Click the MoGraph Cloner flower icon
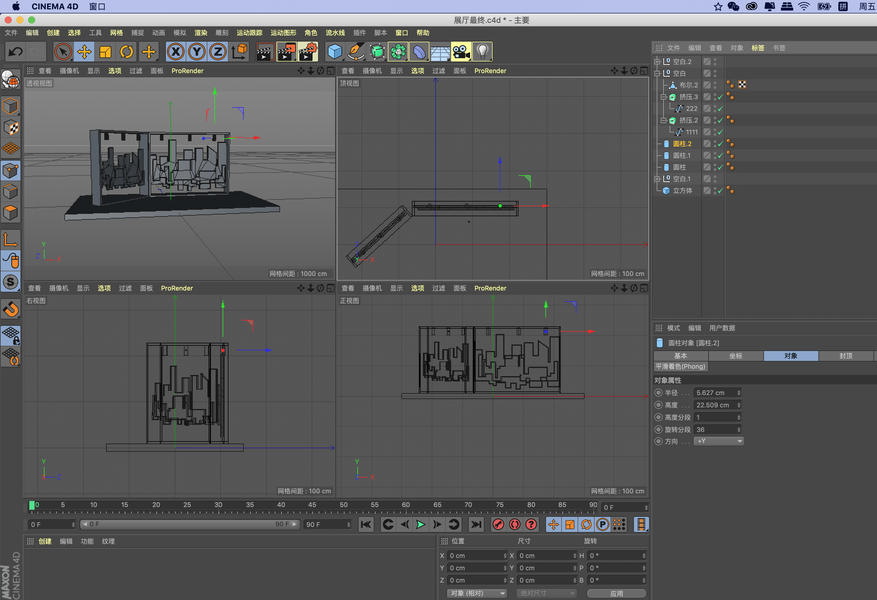 [398, 52]
